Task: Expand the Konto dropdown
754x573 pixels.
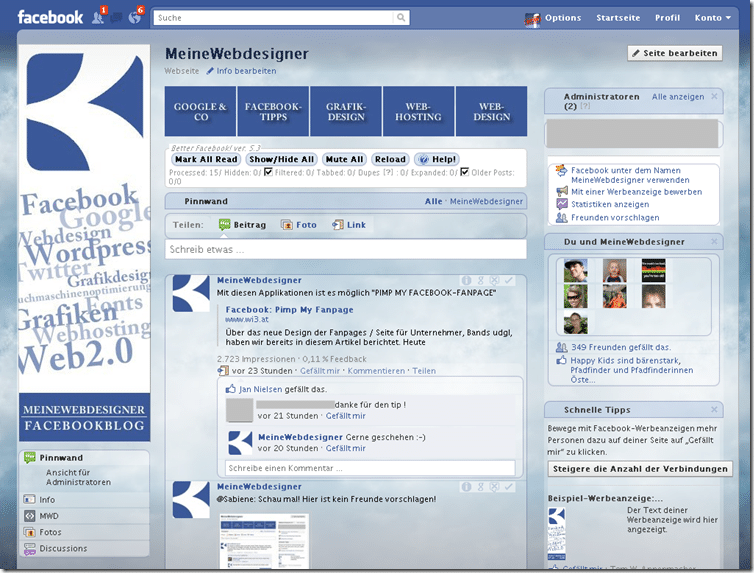Action: [x=712, y=18]
